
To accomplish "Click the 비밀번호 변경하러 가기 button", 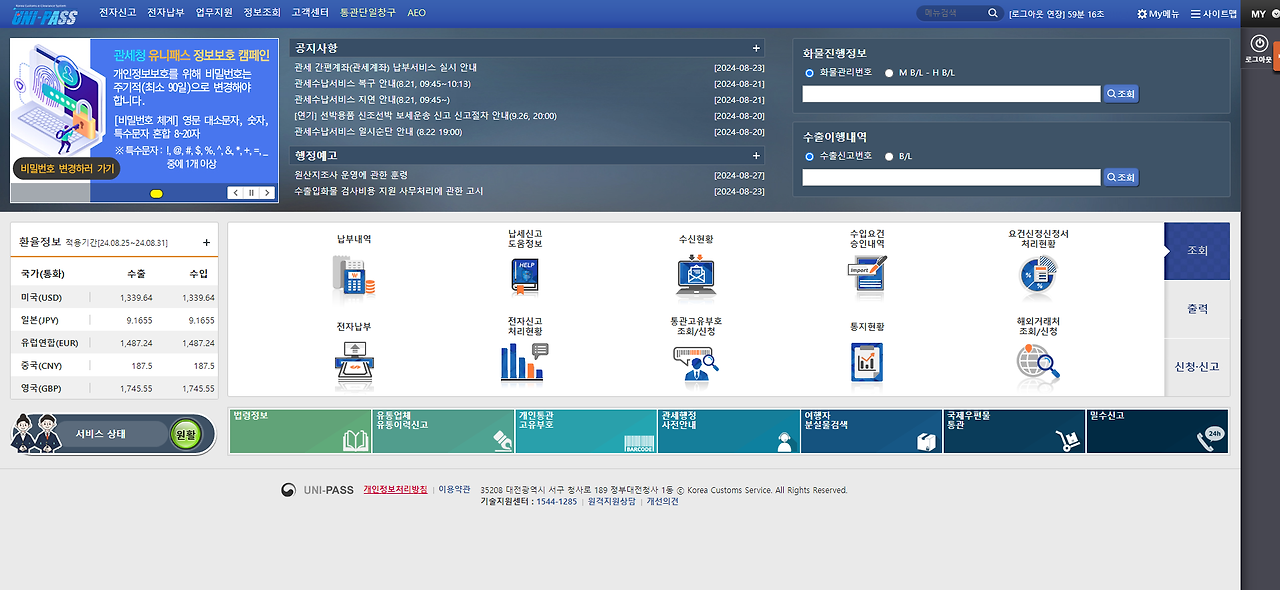I will [66, 168].
